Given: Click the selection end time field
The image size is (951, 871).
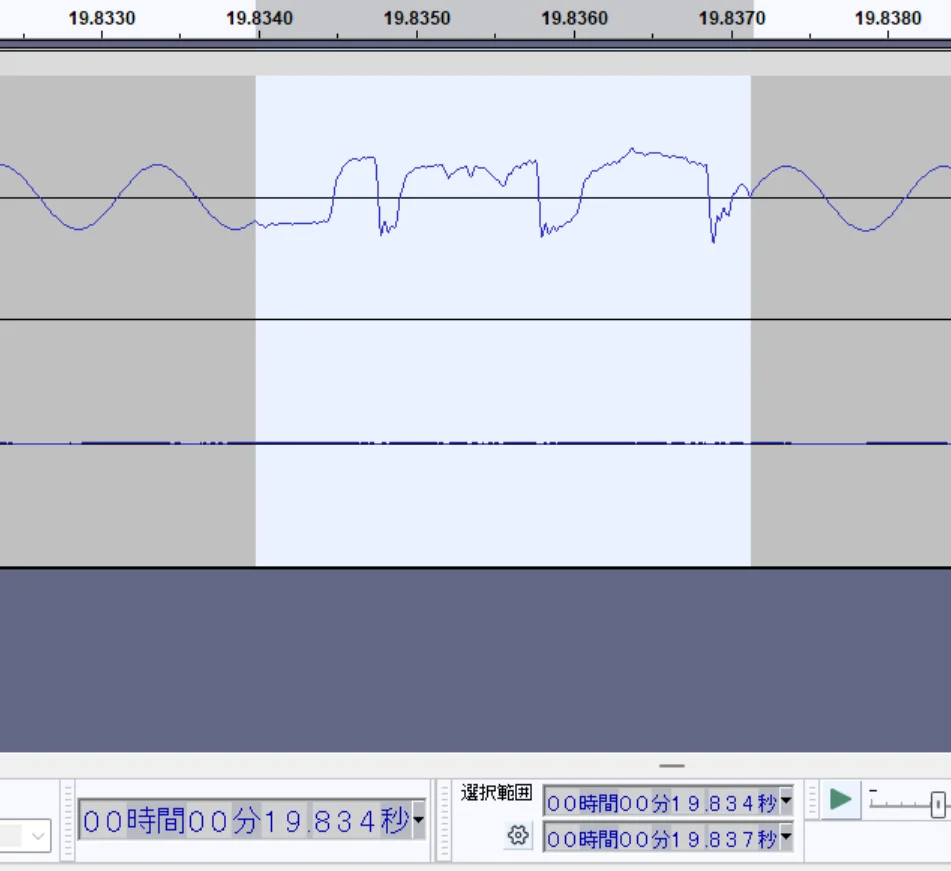Looking at the screenshot, I should [661, 837].
